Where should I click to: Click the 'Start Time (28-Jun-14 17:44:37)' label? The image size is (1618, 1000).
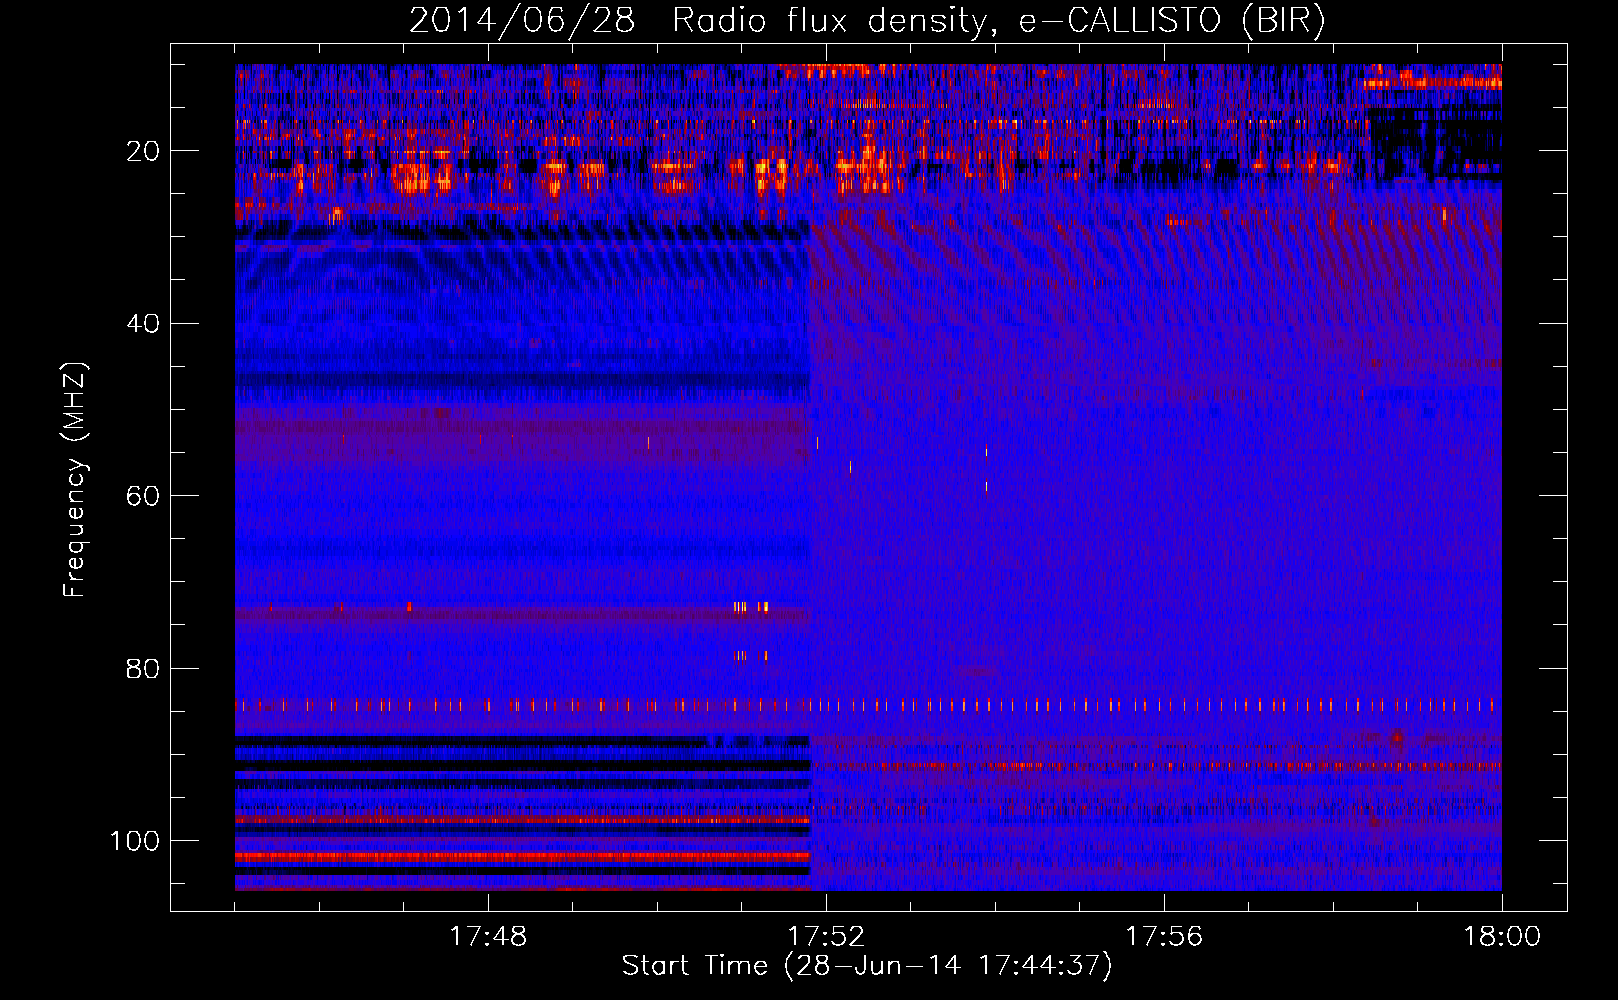(867, 966)
